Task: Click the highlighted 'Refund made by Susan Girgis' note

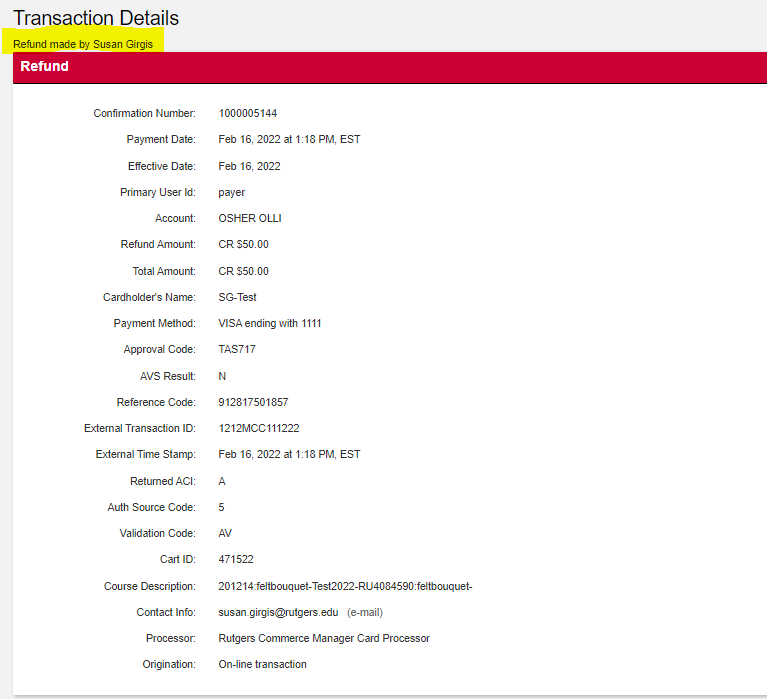Action: [x=83, y=44]
